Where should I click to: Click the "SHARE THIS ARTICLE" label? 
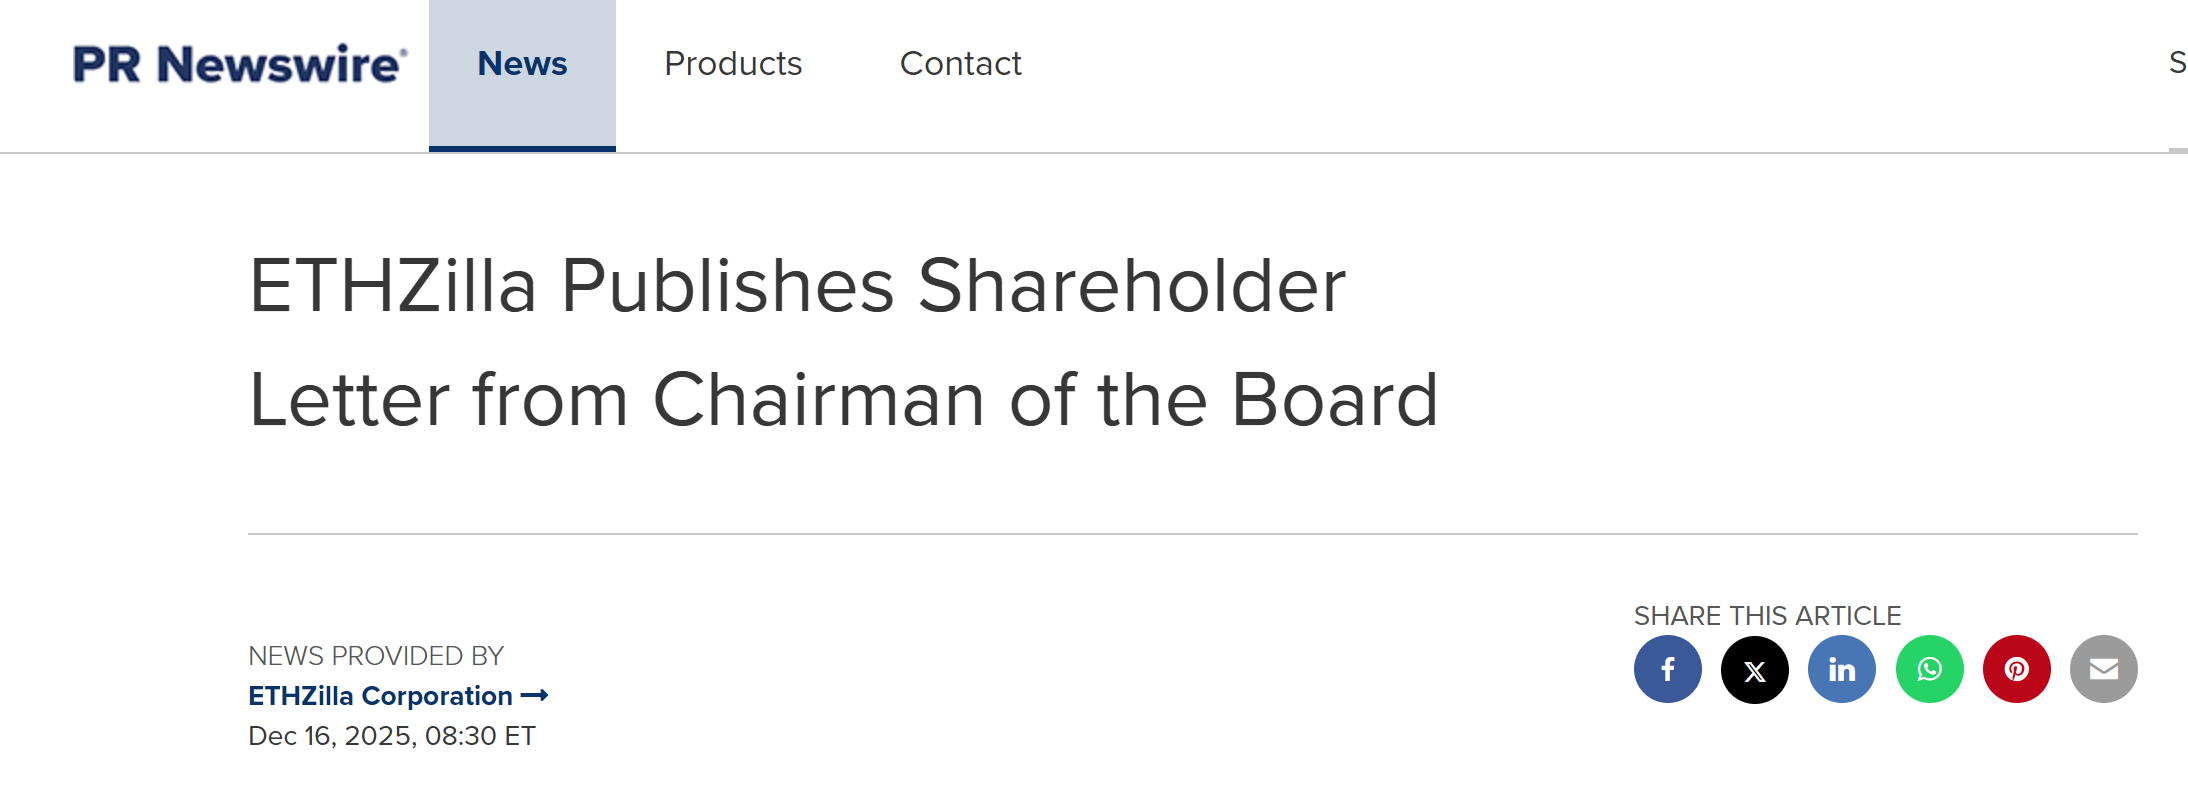(x=1767, y=616)
